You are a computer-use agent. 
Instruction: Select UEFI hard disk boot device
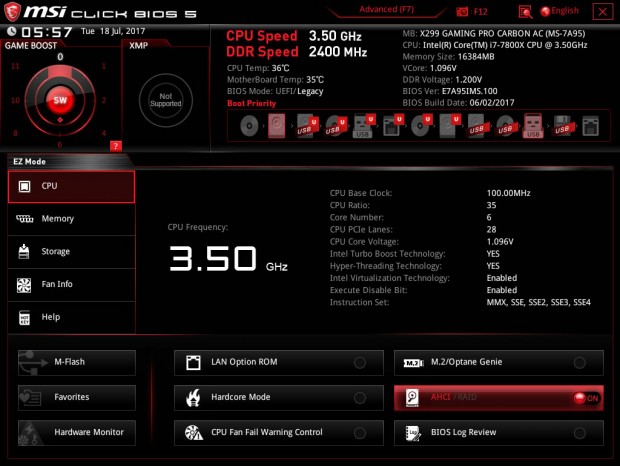pos(450,126)
